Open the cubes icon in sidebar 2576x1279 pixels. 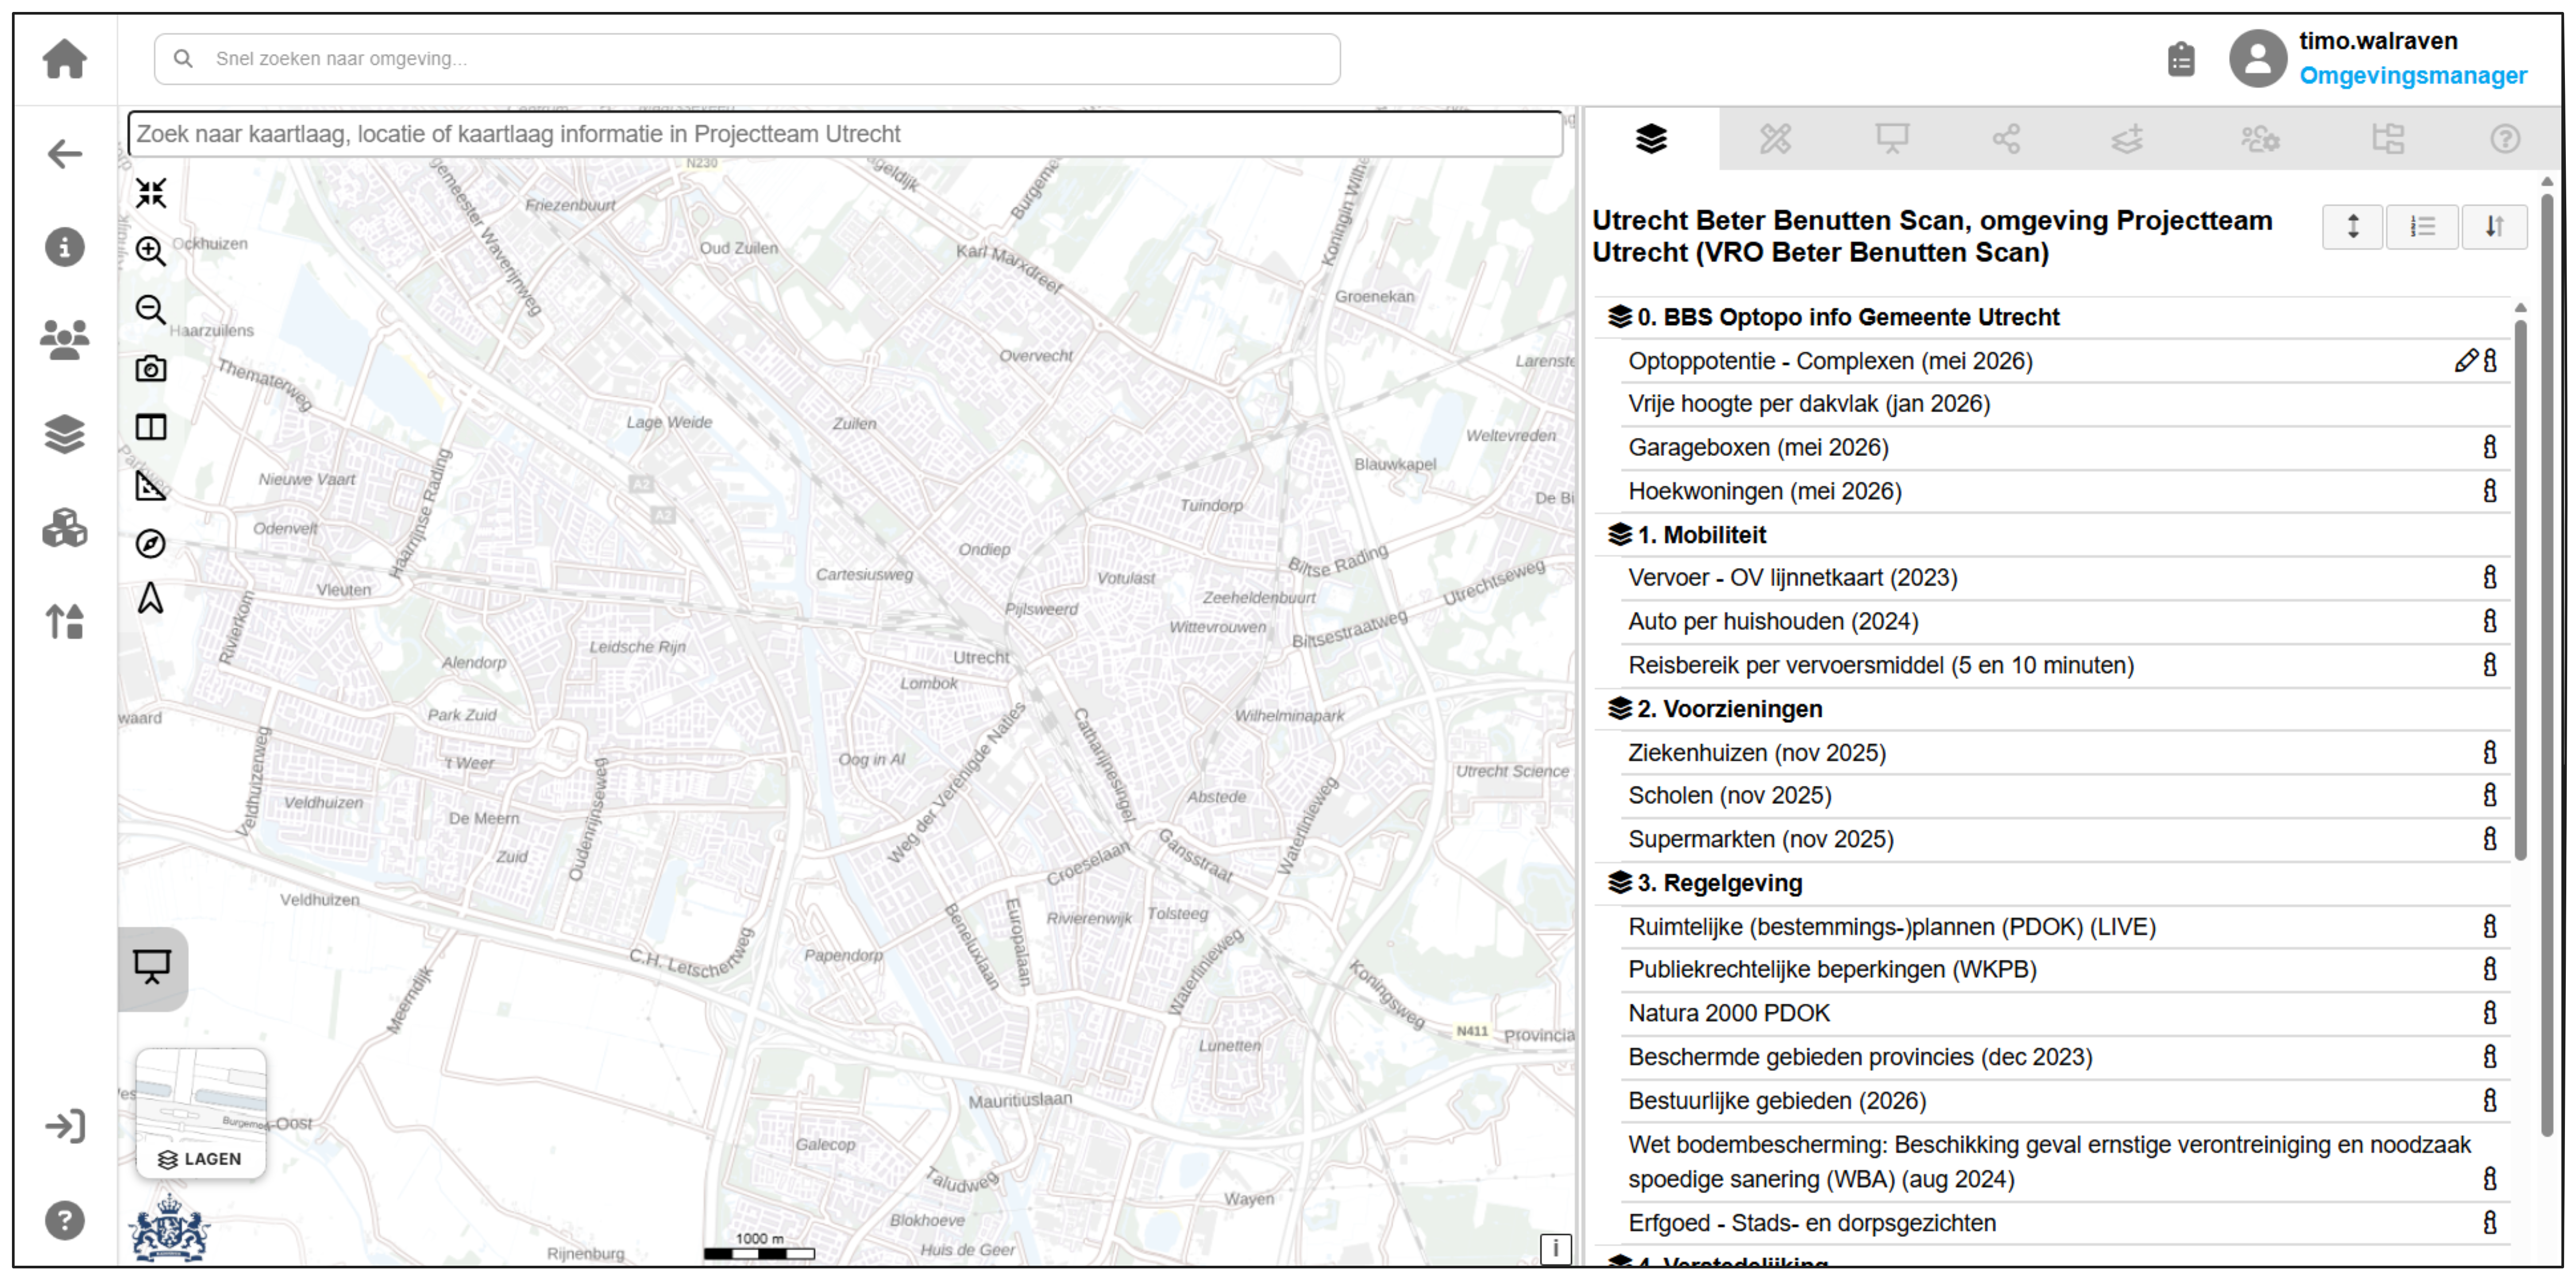tap(65, 528)
